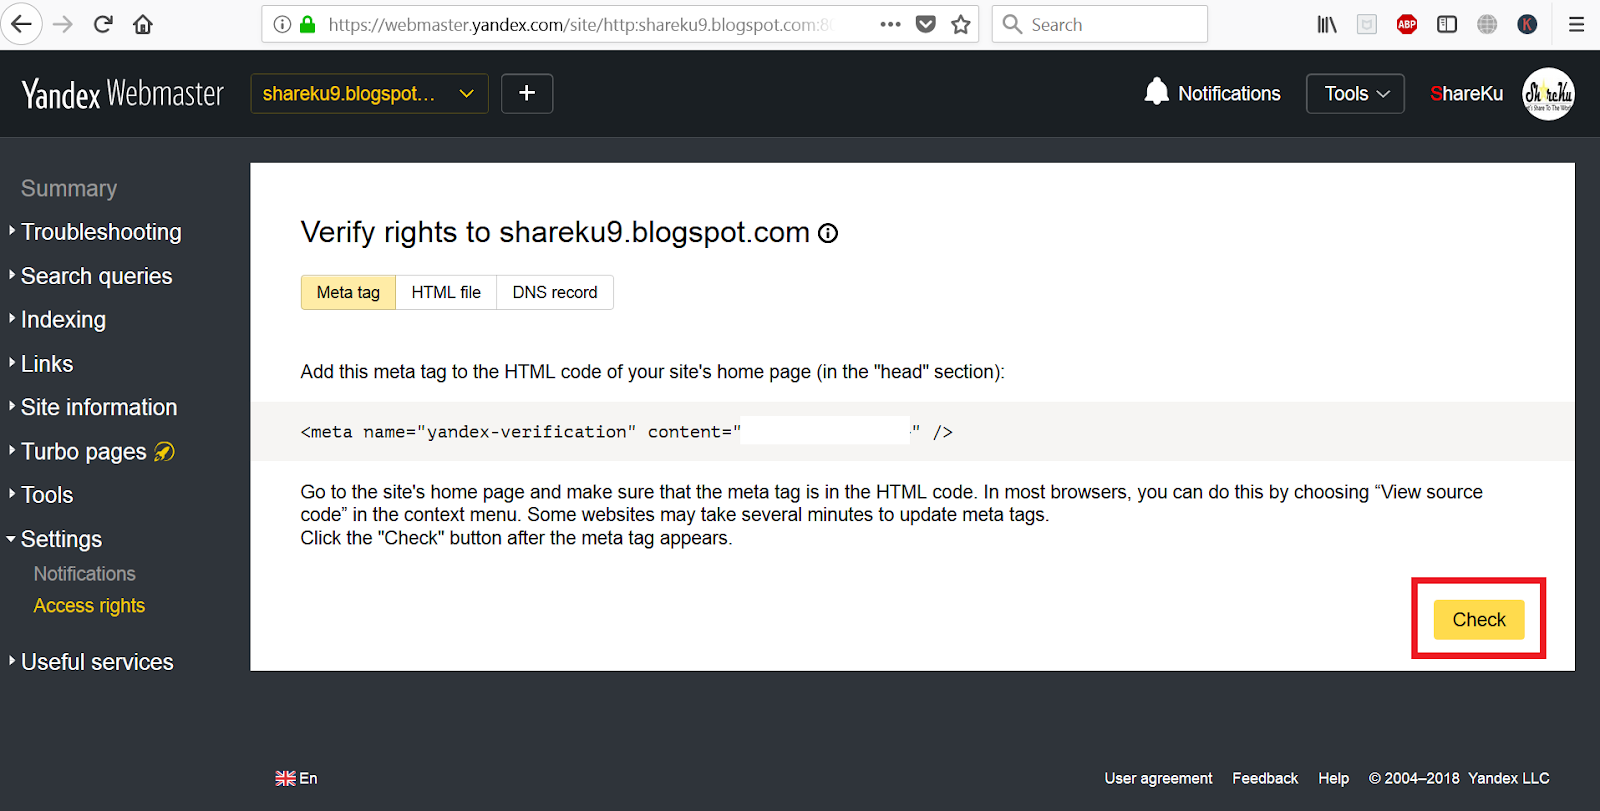Open the Feedback footer link
Viewport: 1600px width, 811px height.
pos(1265,778)
